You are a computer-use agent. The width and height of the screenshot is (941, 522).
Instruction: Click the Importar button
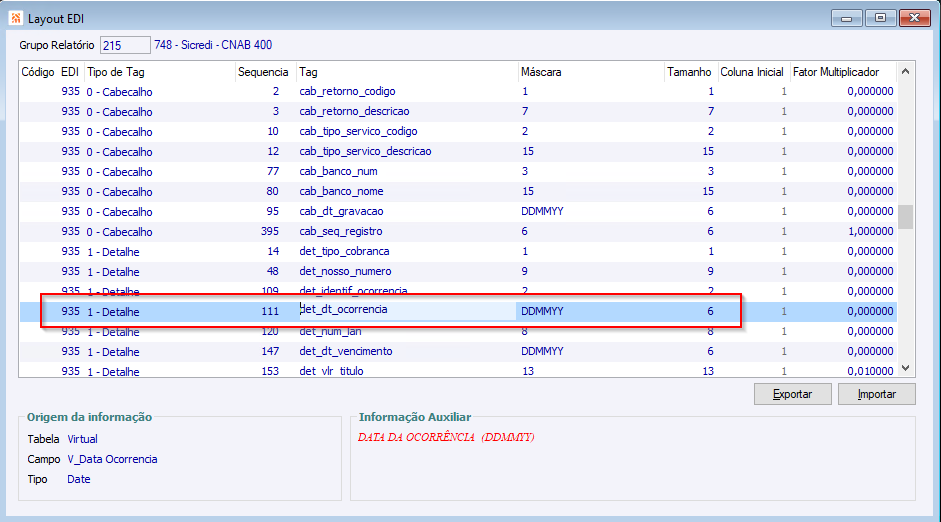(876, 394)
